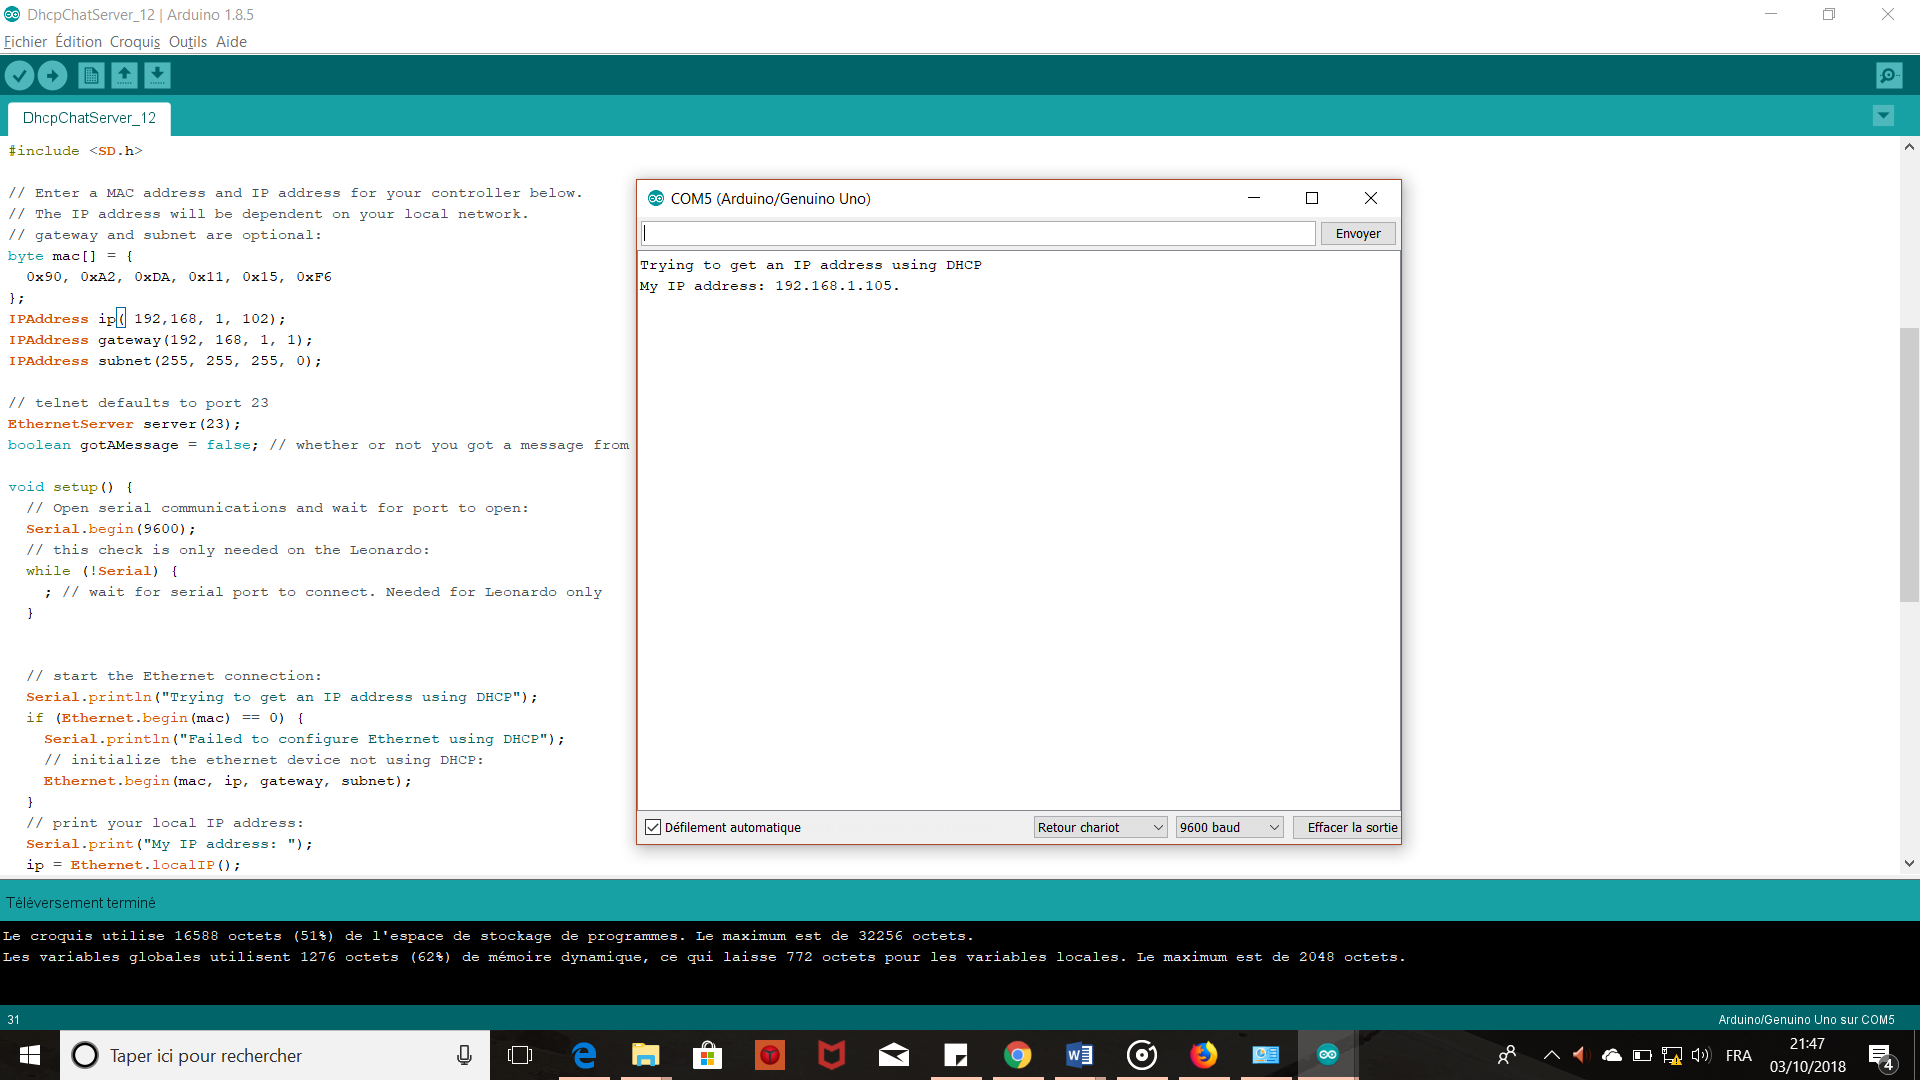Click the code editor vertical scrollbar
Image resolution: width=1920 pixels, height=1080 pixels.
tap(1909, 465)
